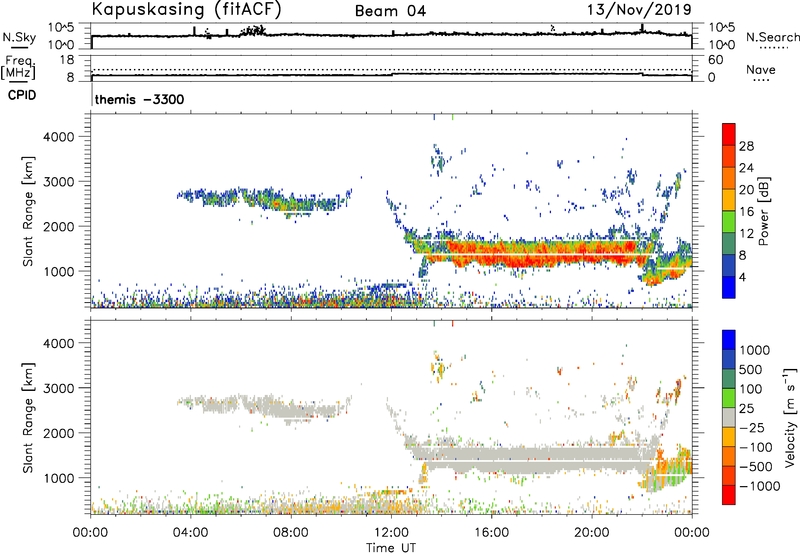
Task: Click the '16:00' time tick label
Action: 491,533
